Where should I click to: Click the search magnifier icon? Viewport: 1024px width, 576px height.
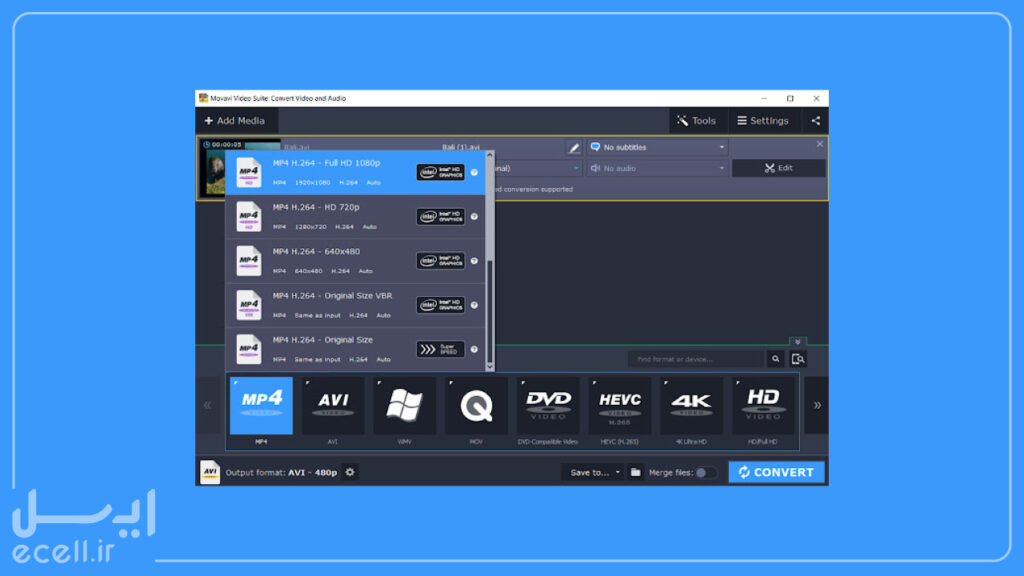pyautogui.click(x=775, y=359)
